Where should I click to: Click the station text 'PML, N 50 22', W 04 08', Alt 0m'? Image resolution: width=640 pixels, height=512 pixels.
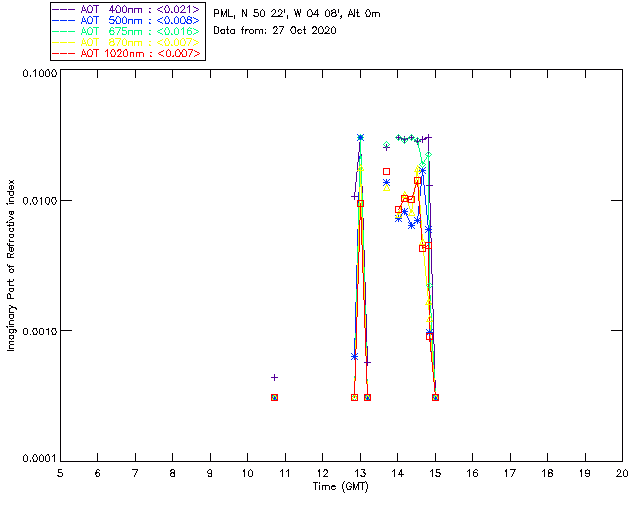pos(297,14)
